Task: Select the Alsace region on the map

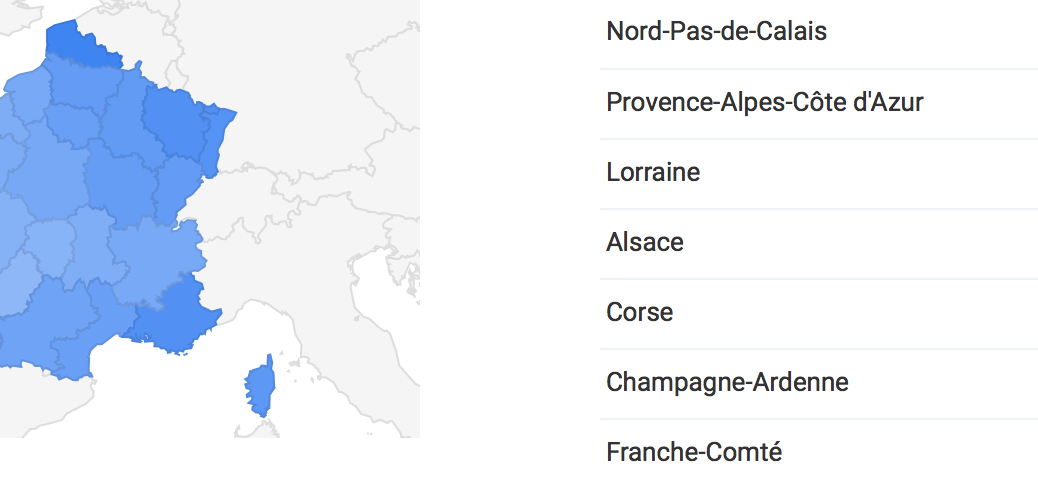Action: (x=215, y=140)
